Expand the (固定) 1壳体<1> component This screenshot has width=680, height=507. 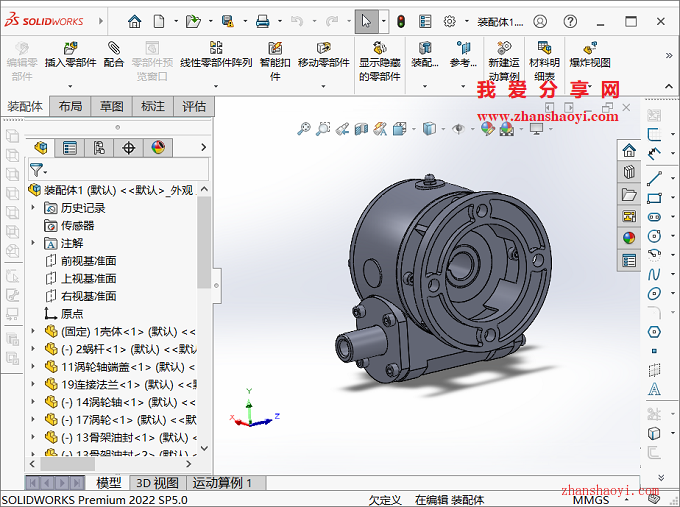33,331
